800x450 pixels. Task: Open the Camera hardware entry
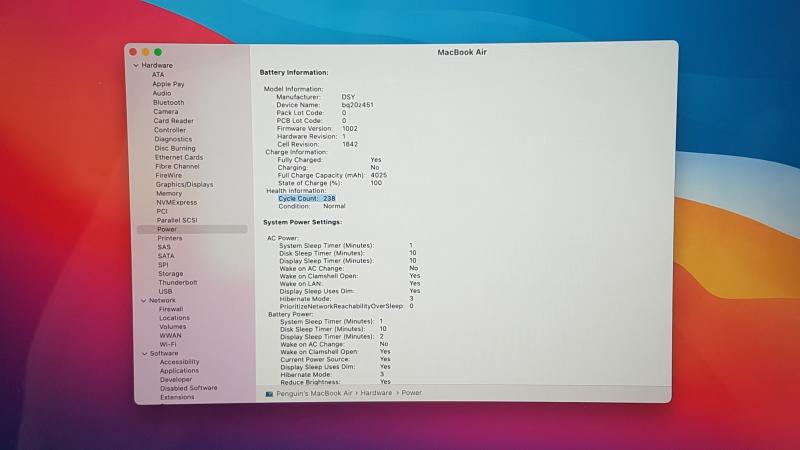pos(166,111)
